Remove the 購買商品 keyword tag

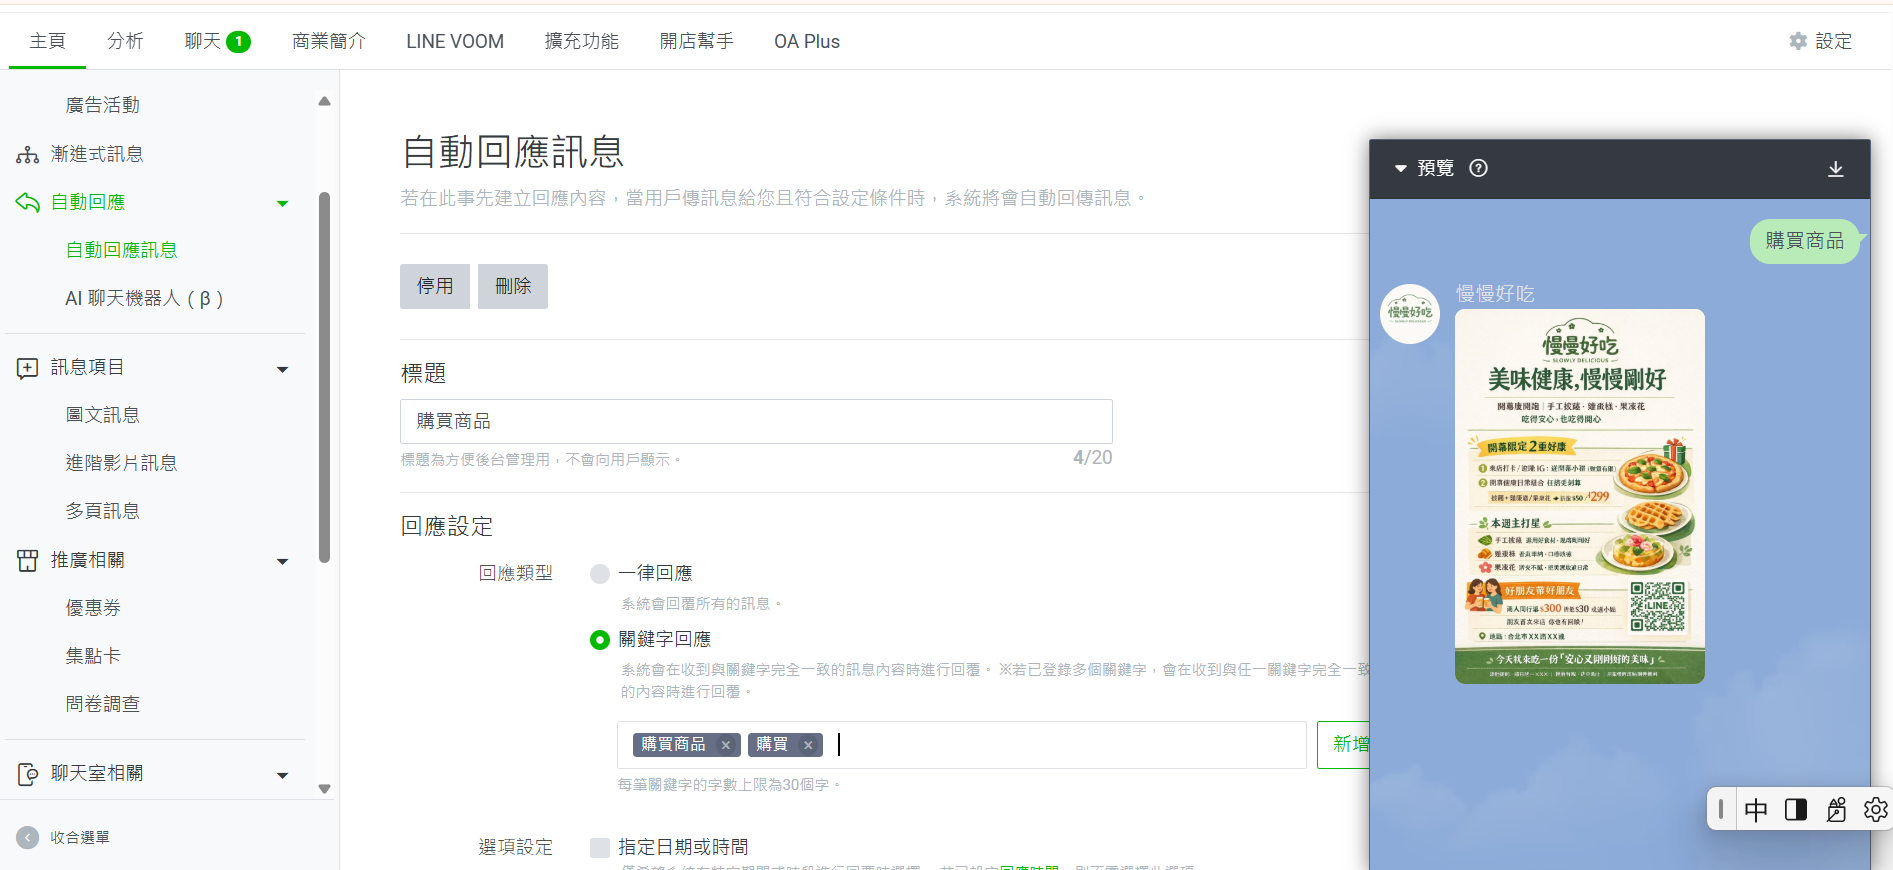726,745
